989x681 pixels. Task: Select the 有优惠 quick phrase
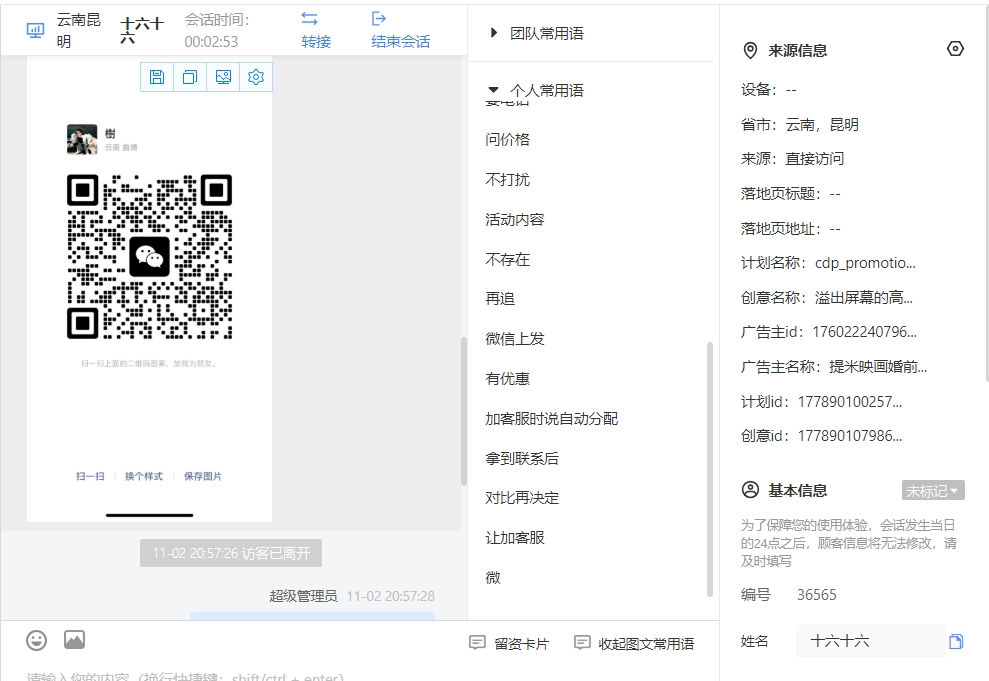[508, 378]
